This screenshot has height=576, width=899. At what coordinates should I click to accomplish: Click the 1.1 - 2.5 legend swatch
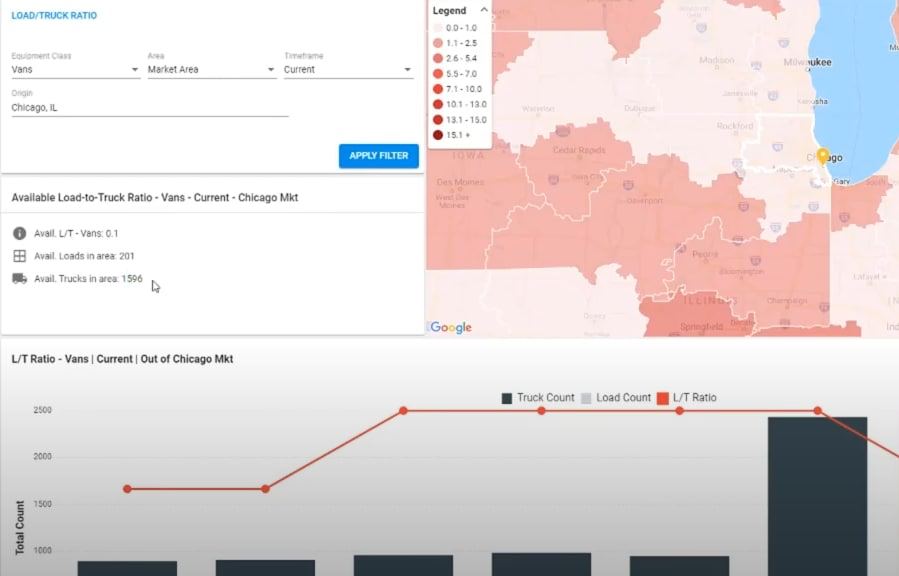[438, 43]
